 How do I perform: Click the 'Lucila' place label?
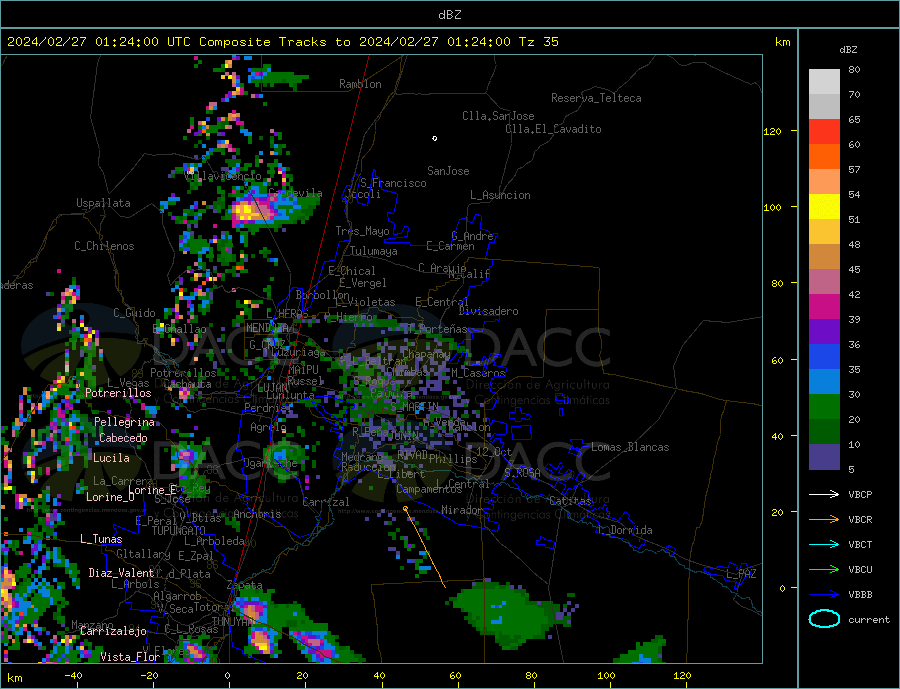[111, 458]
